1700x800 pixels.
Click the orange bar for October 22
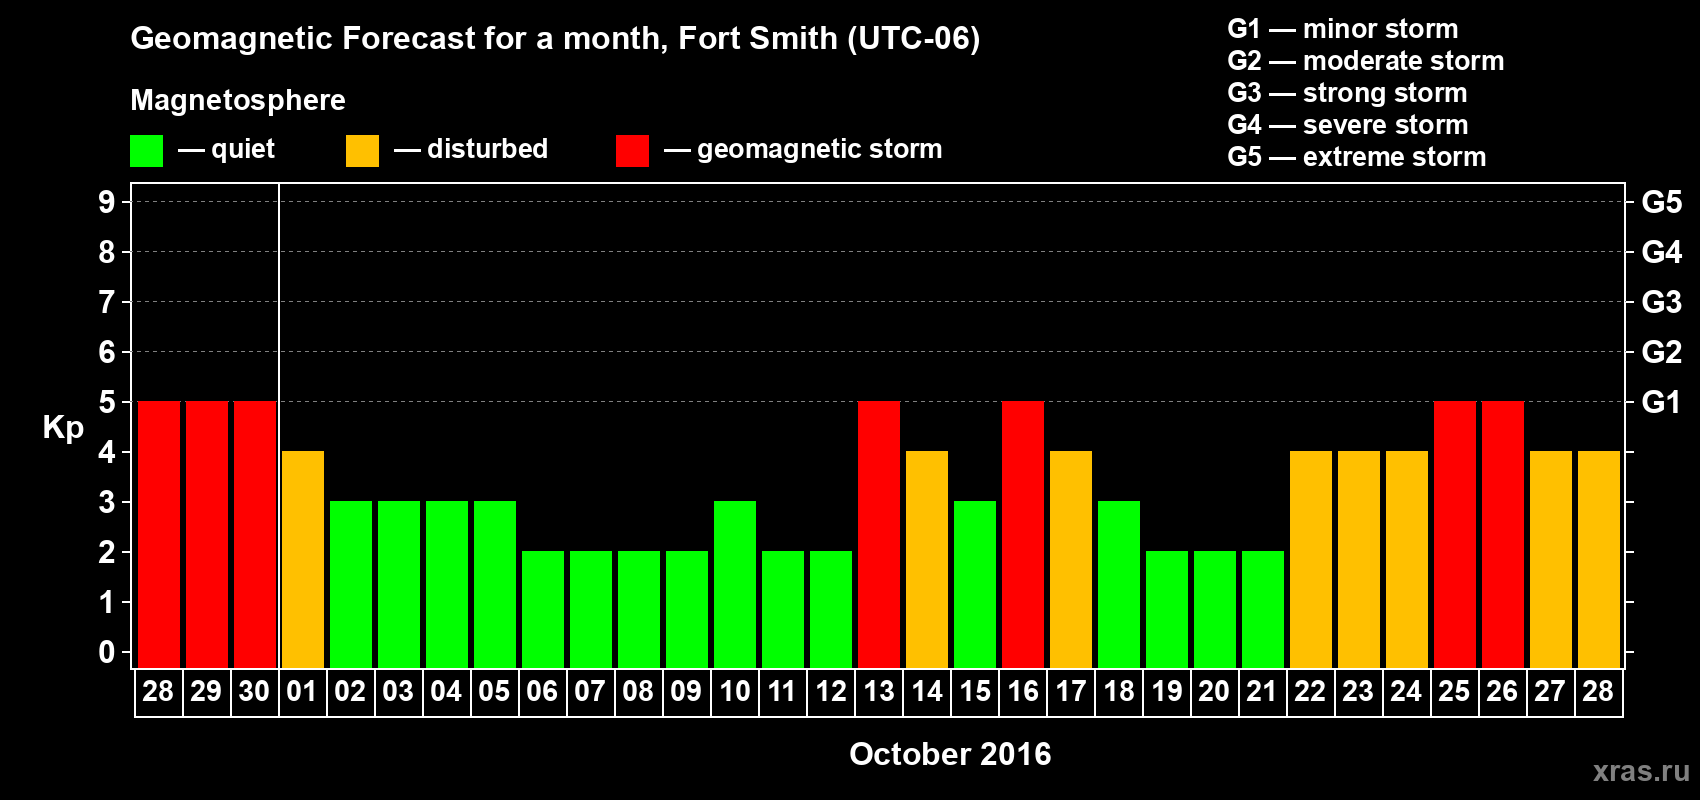coord(1311,560)
